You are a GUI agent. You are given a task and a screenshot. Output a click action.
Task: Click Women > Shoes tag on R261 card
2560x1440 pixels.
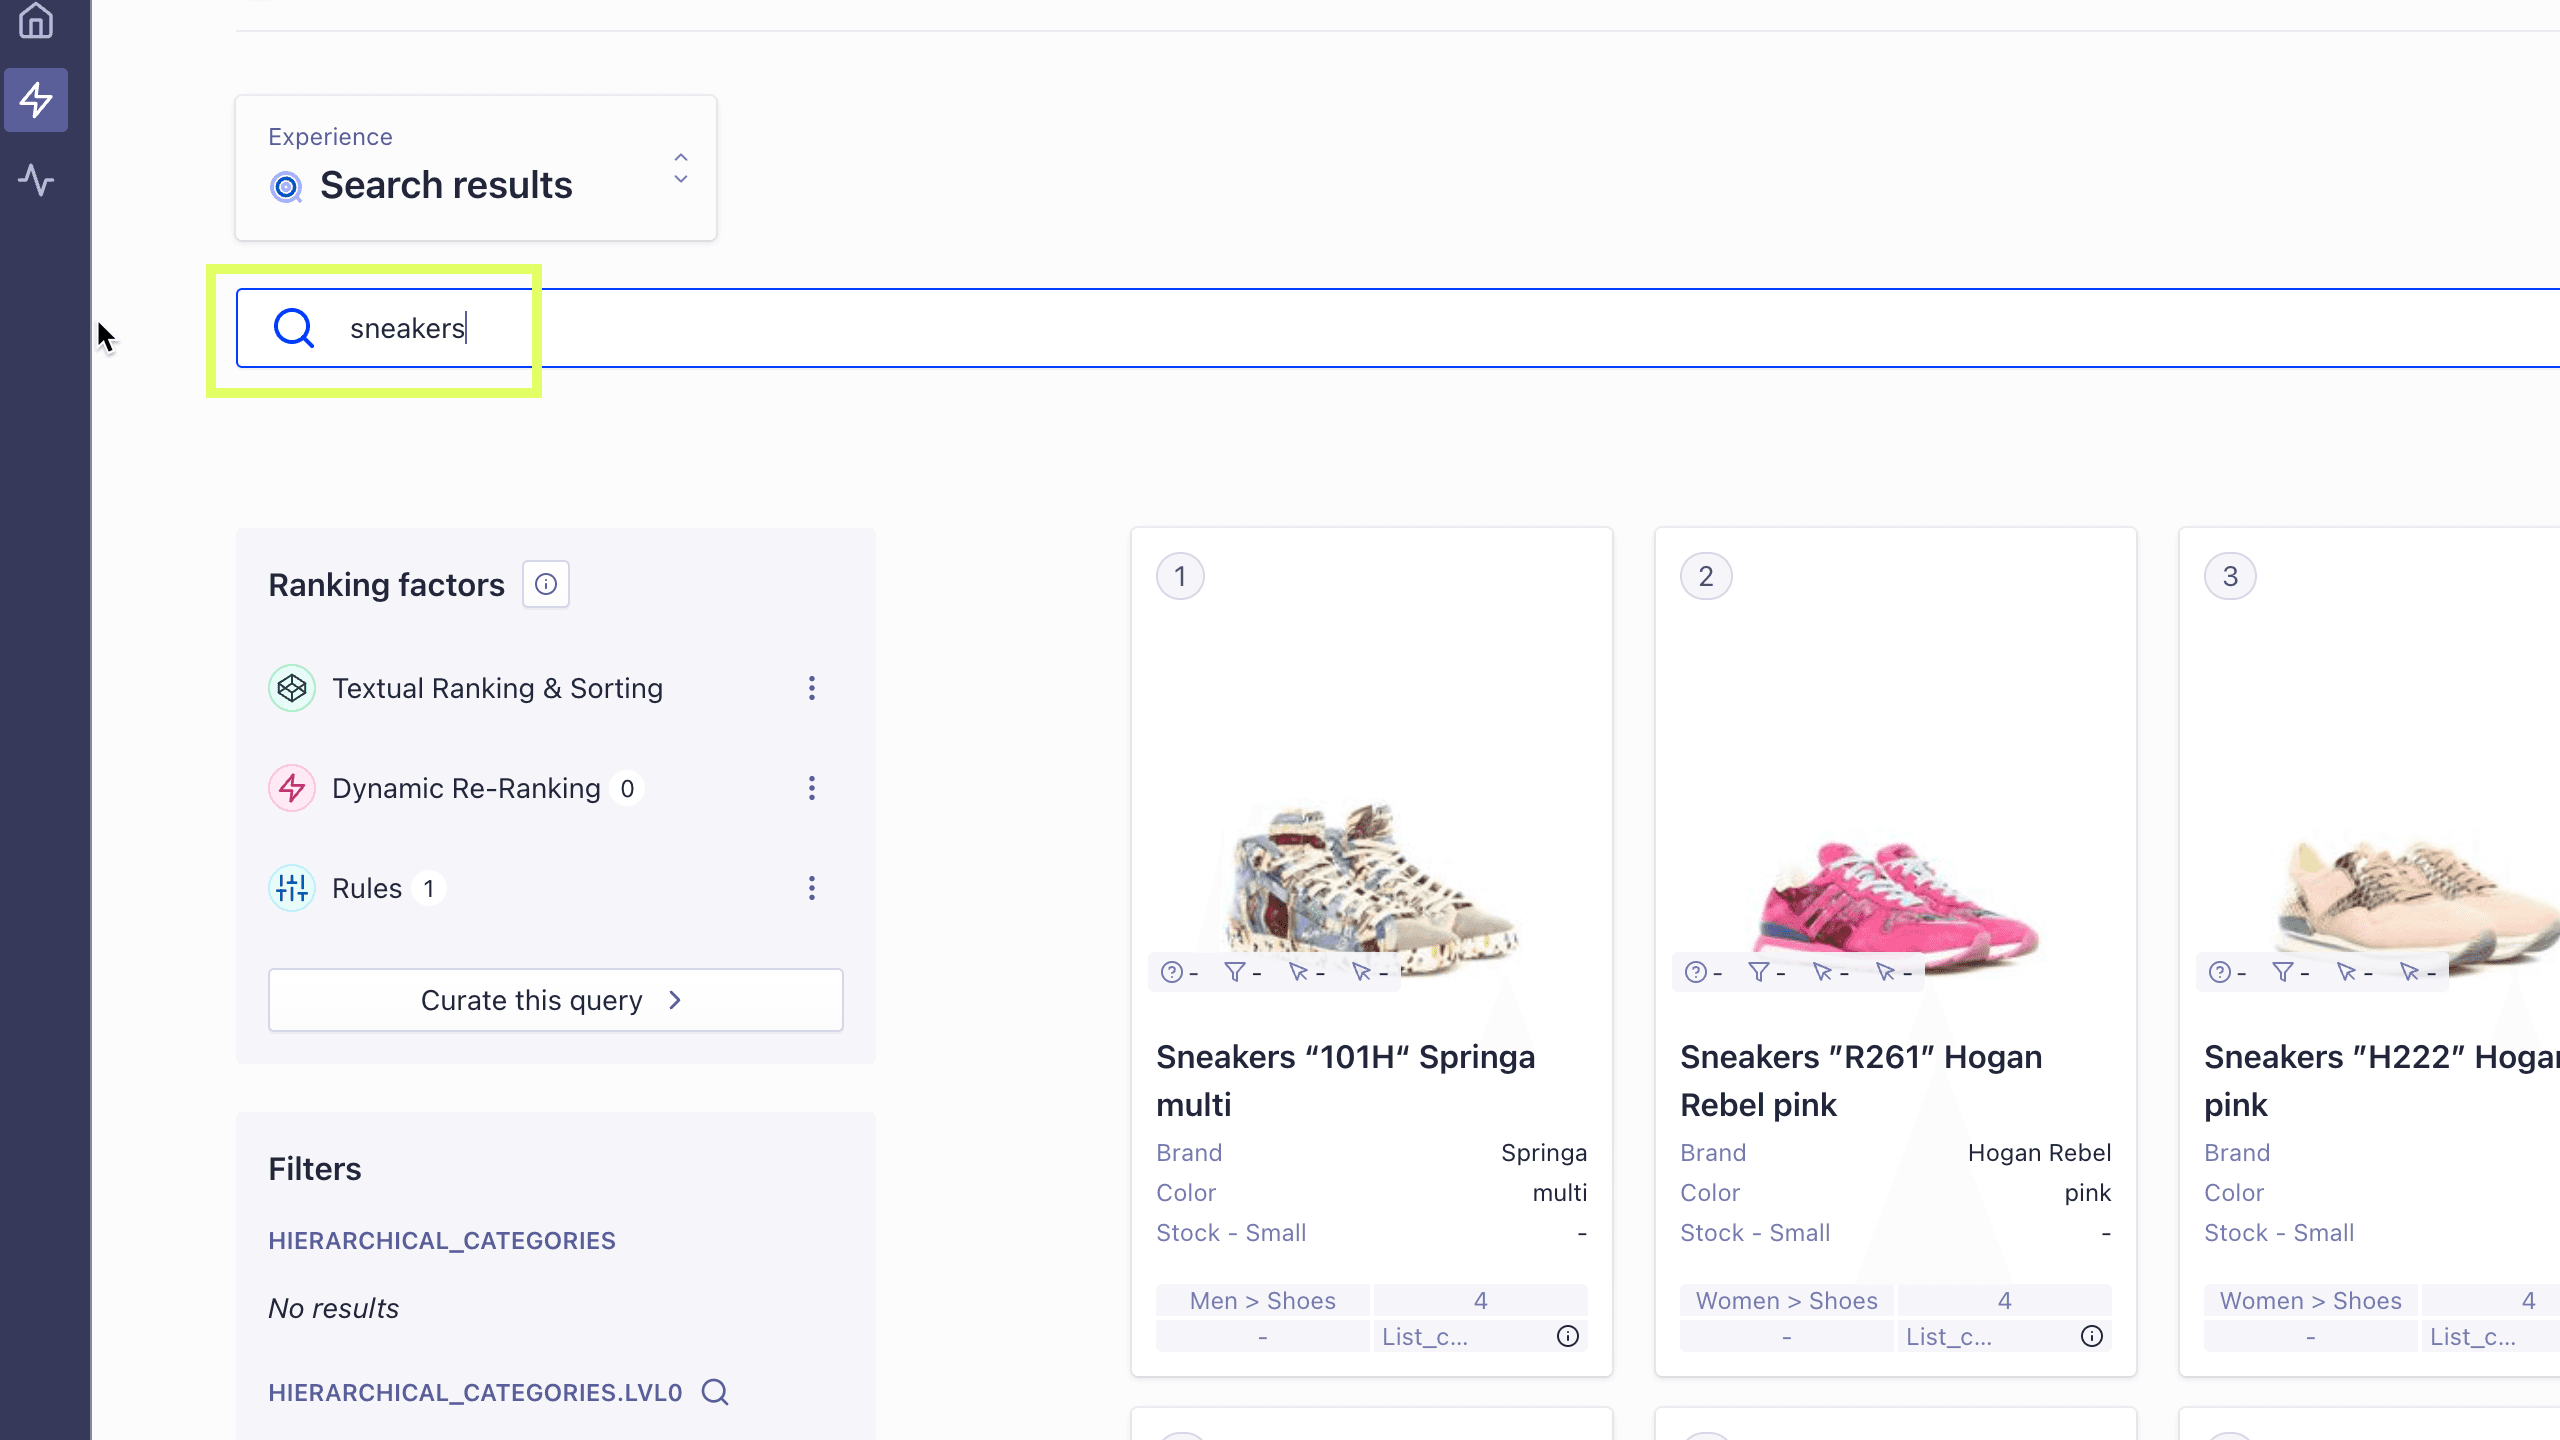(1787, 1300)
